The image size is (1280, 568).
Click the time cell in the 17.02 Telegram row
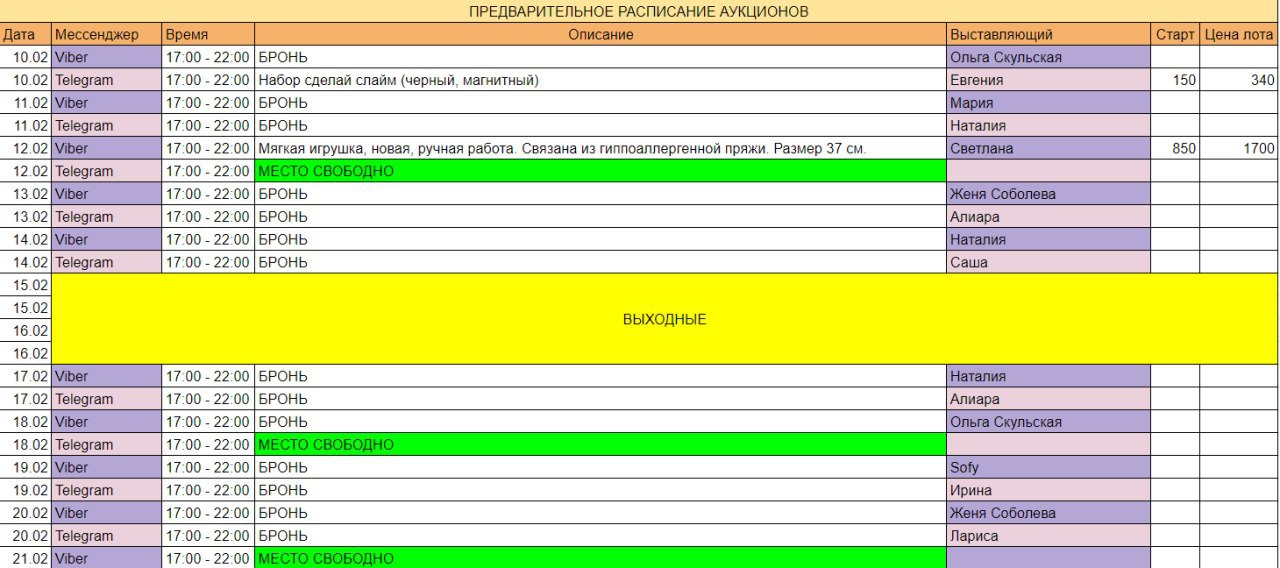[x=209, y=399]
